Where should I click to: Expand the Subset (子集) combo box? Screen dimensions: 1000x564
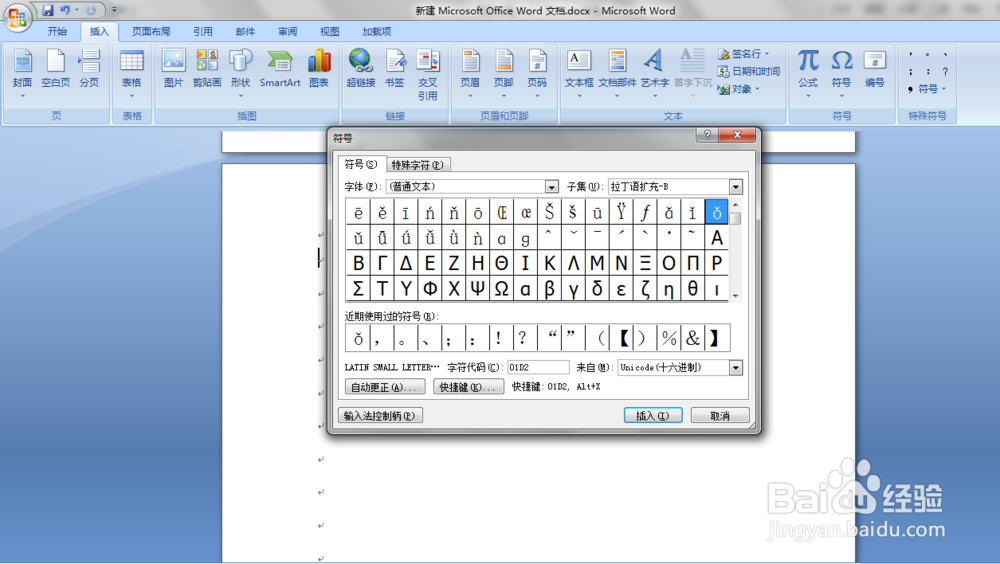click(736, 187)
